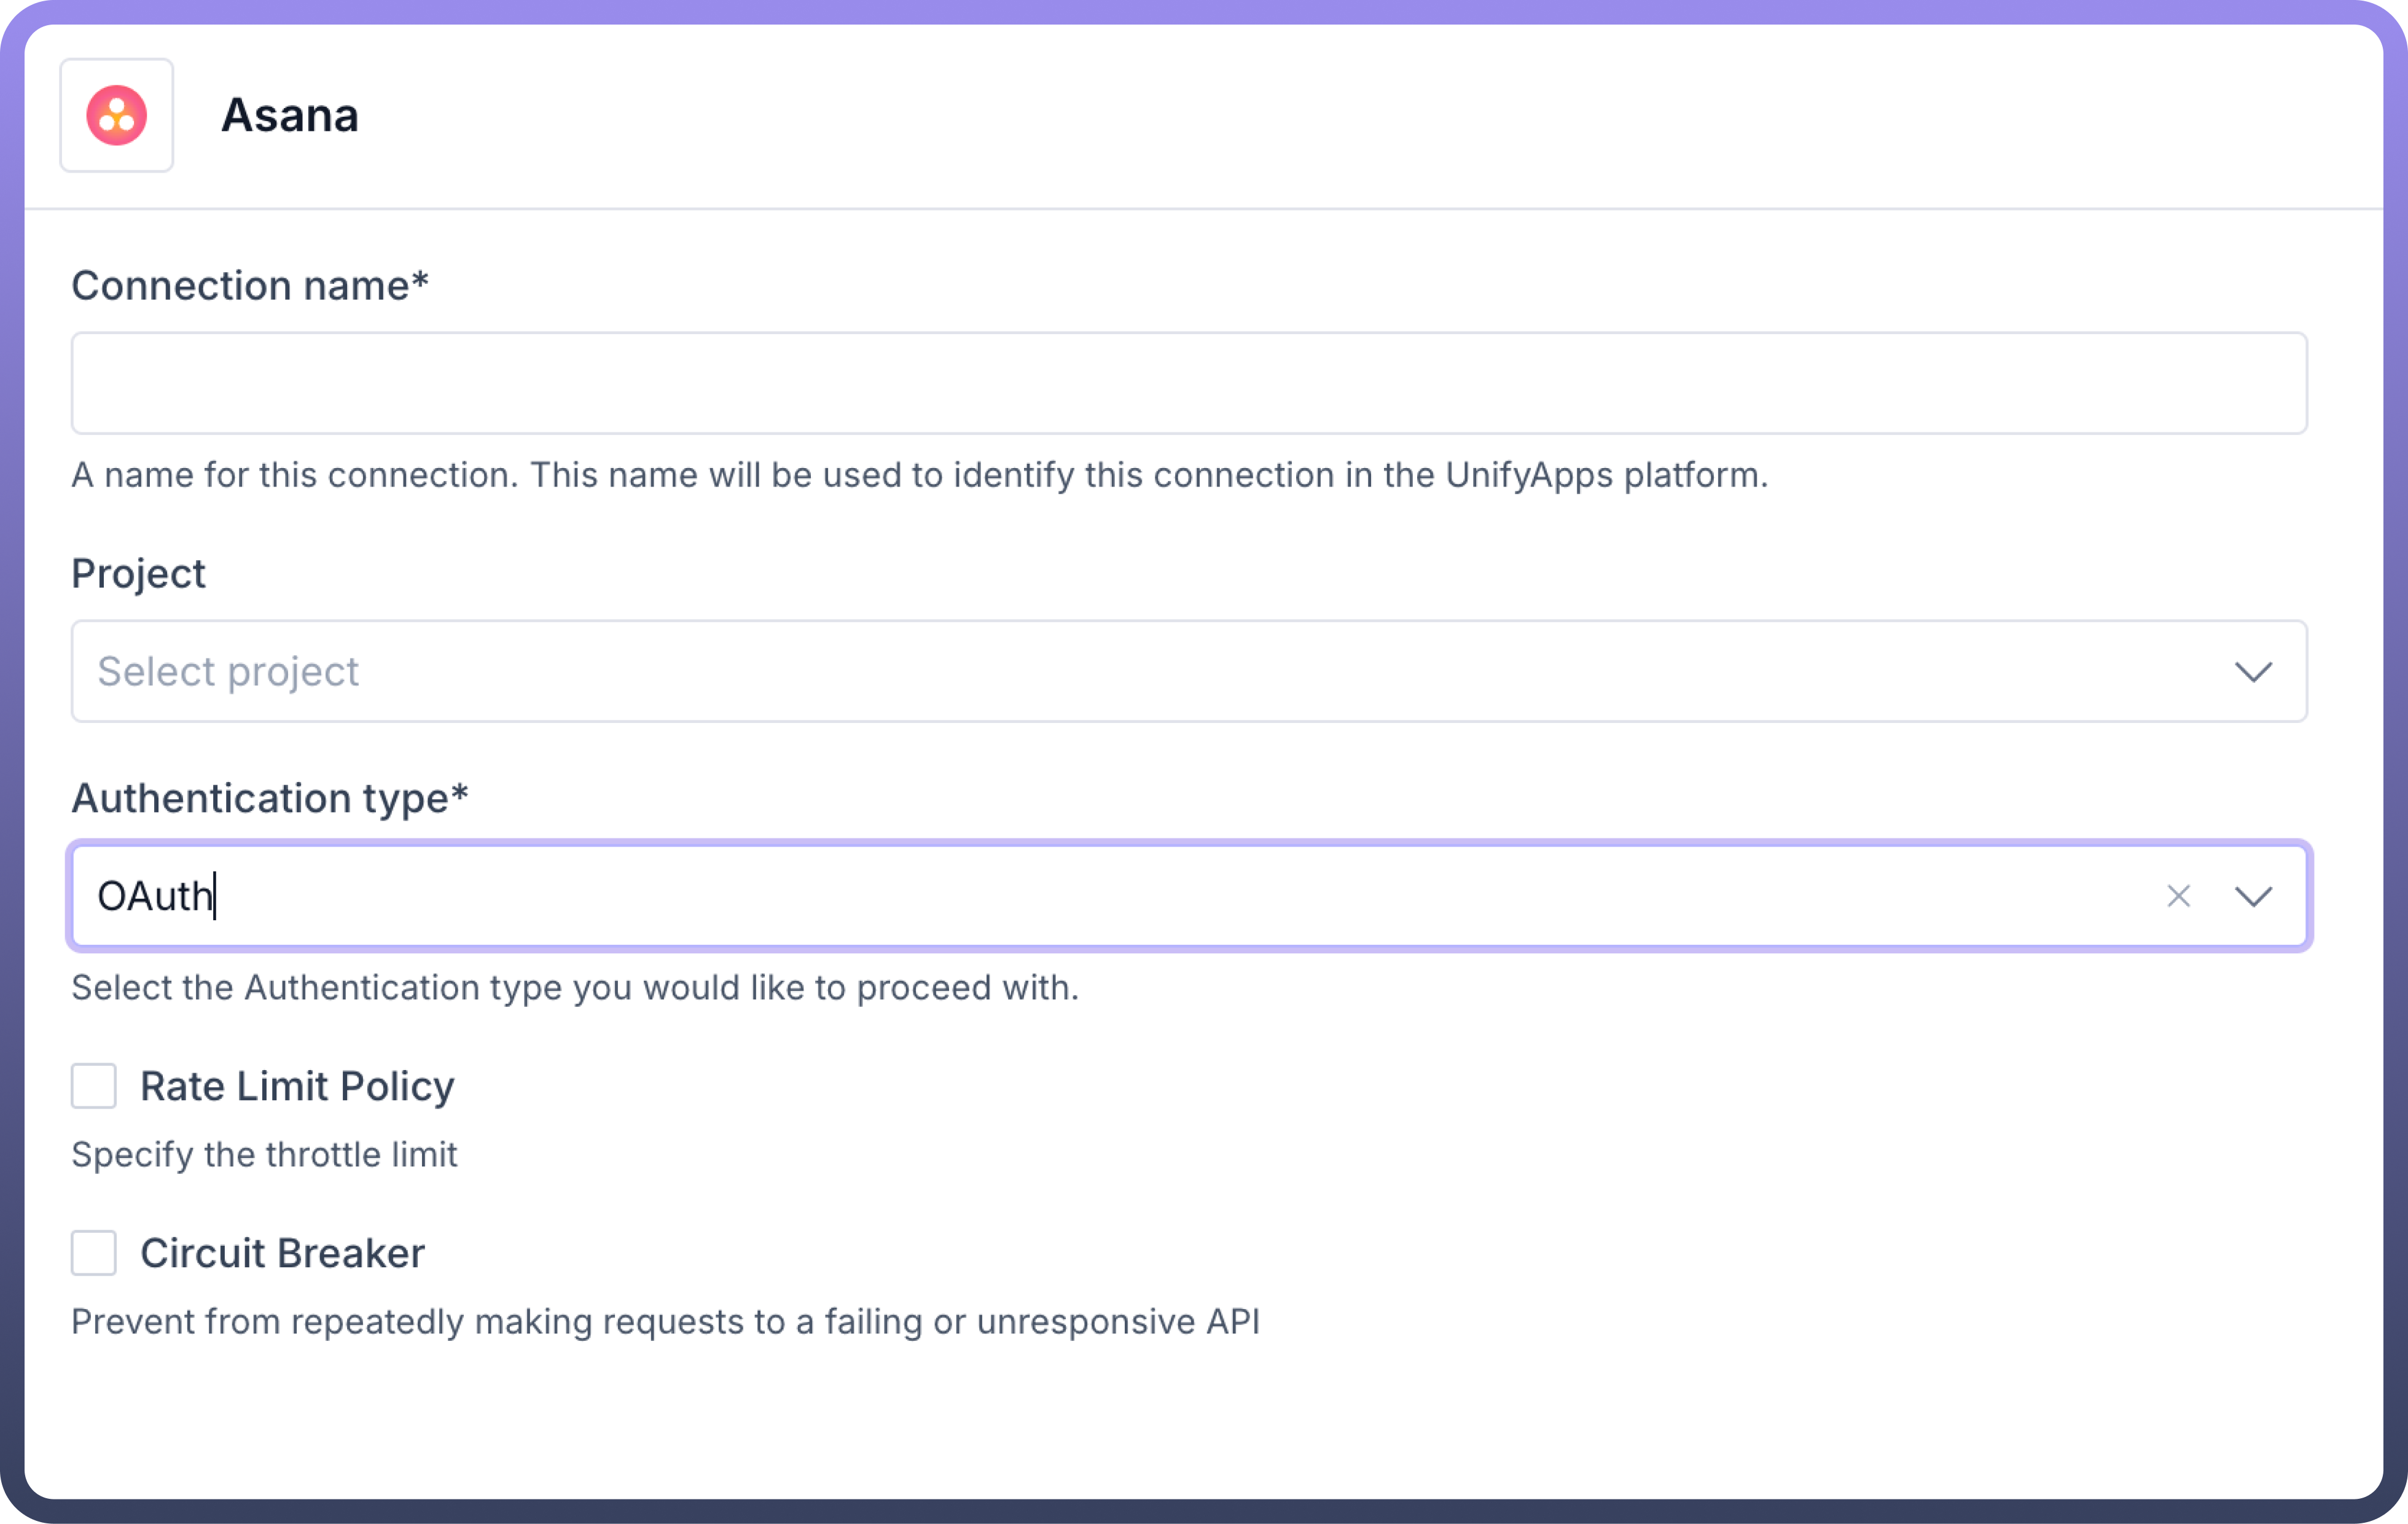
Task: Click the Asana logo icon
Action: pyautogui.click(x=116, y=115)
